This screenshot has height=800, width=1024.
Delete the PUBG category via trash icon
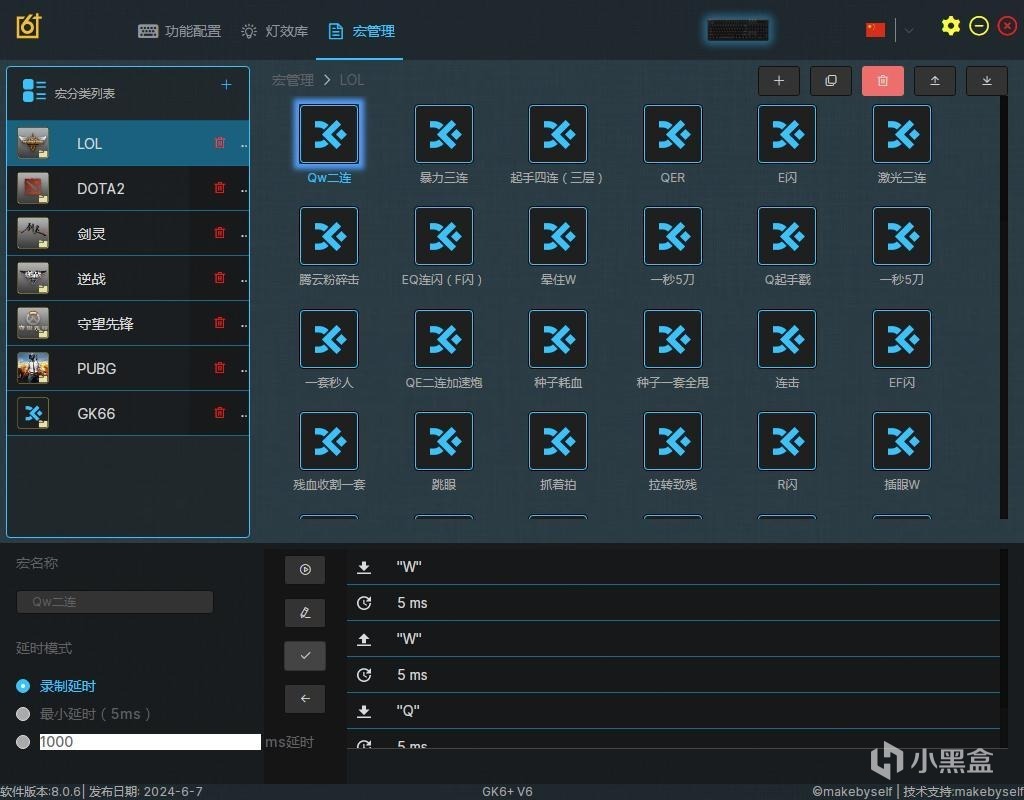click(220, 368)
